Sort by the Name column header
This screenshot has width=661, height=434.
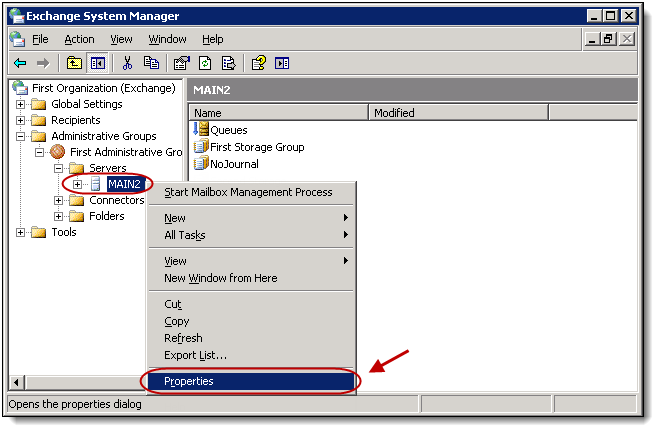[279, 113]
